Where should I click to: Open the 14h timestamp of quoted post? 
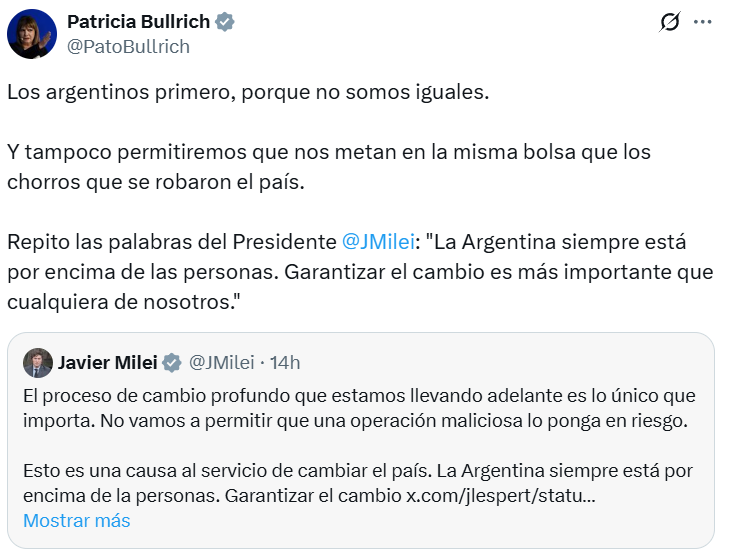285,362
